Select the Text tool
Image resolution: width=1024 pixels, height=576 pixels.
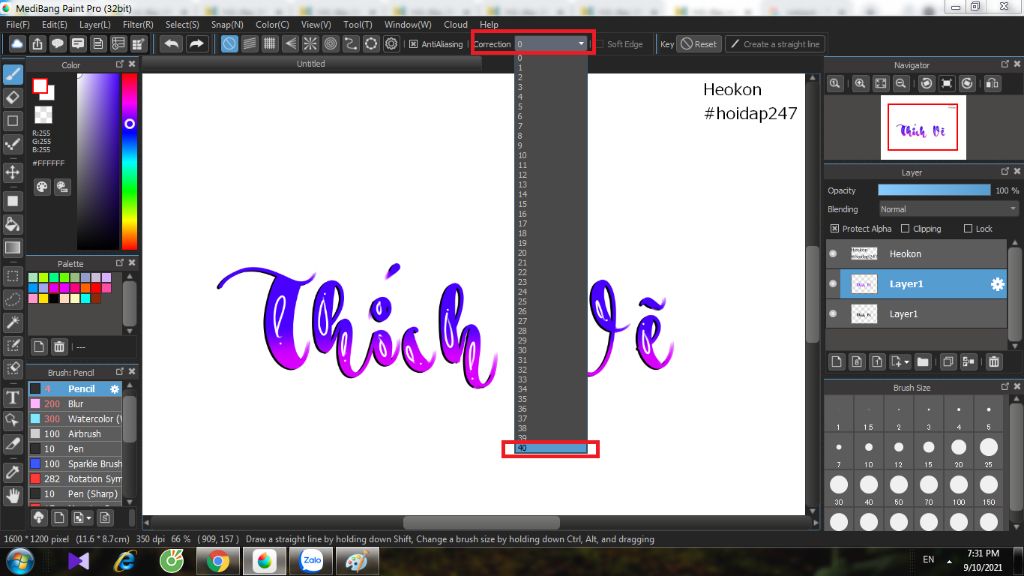point(12,397)
